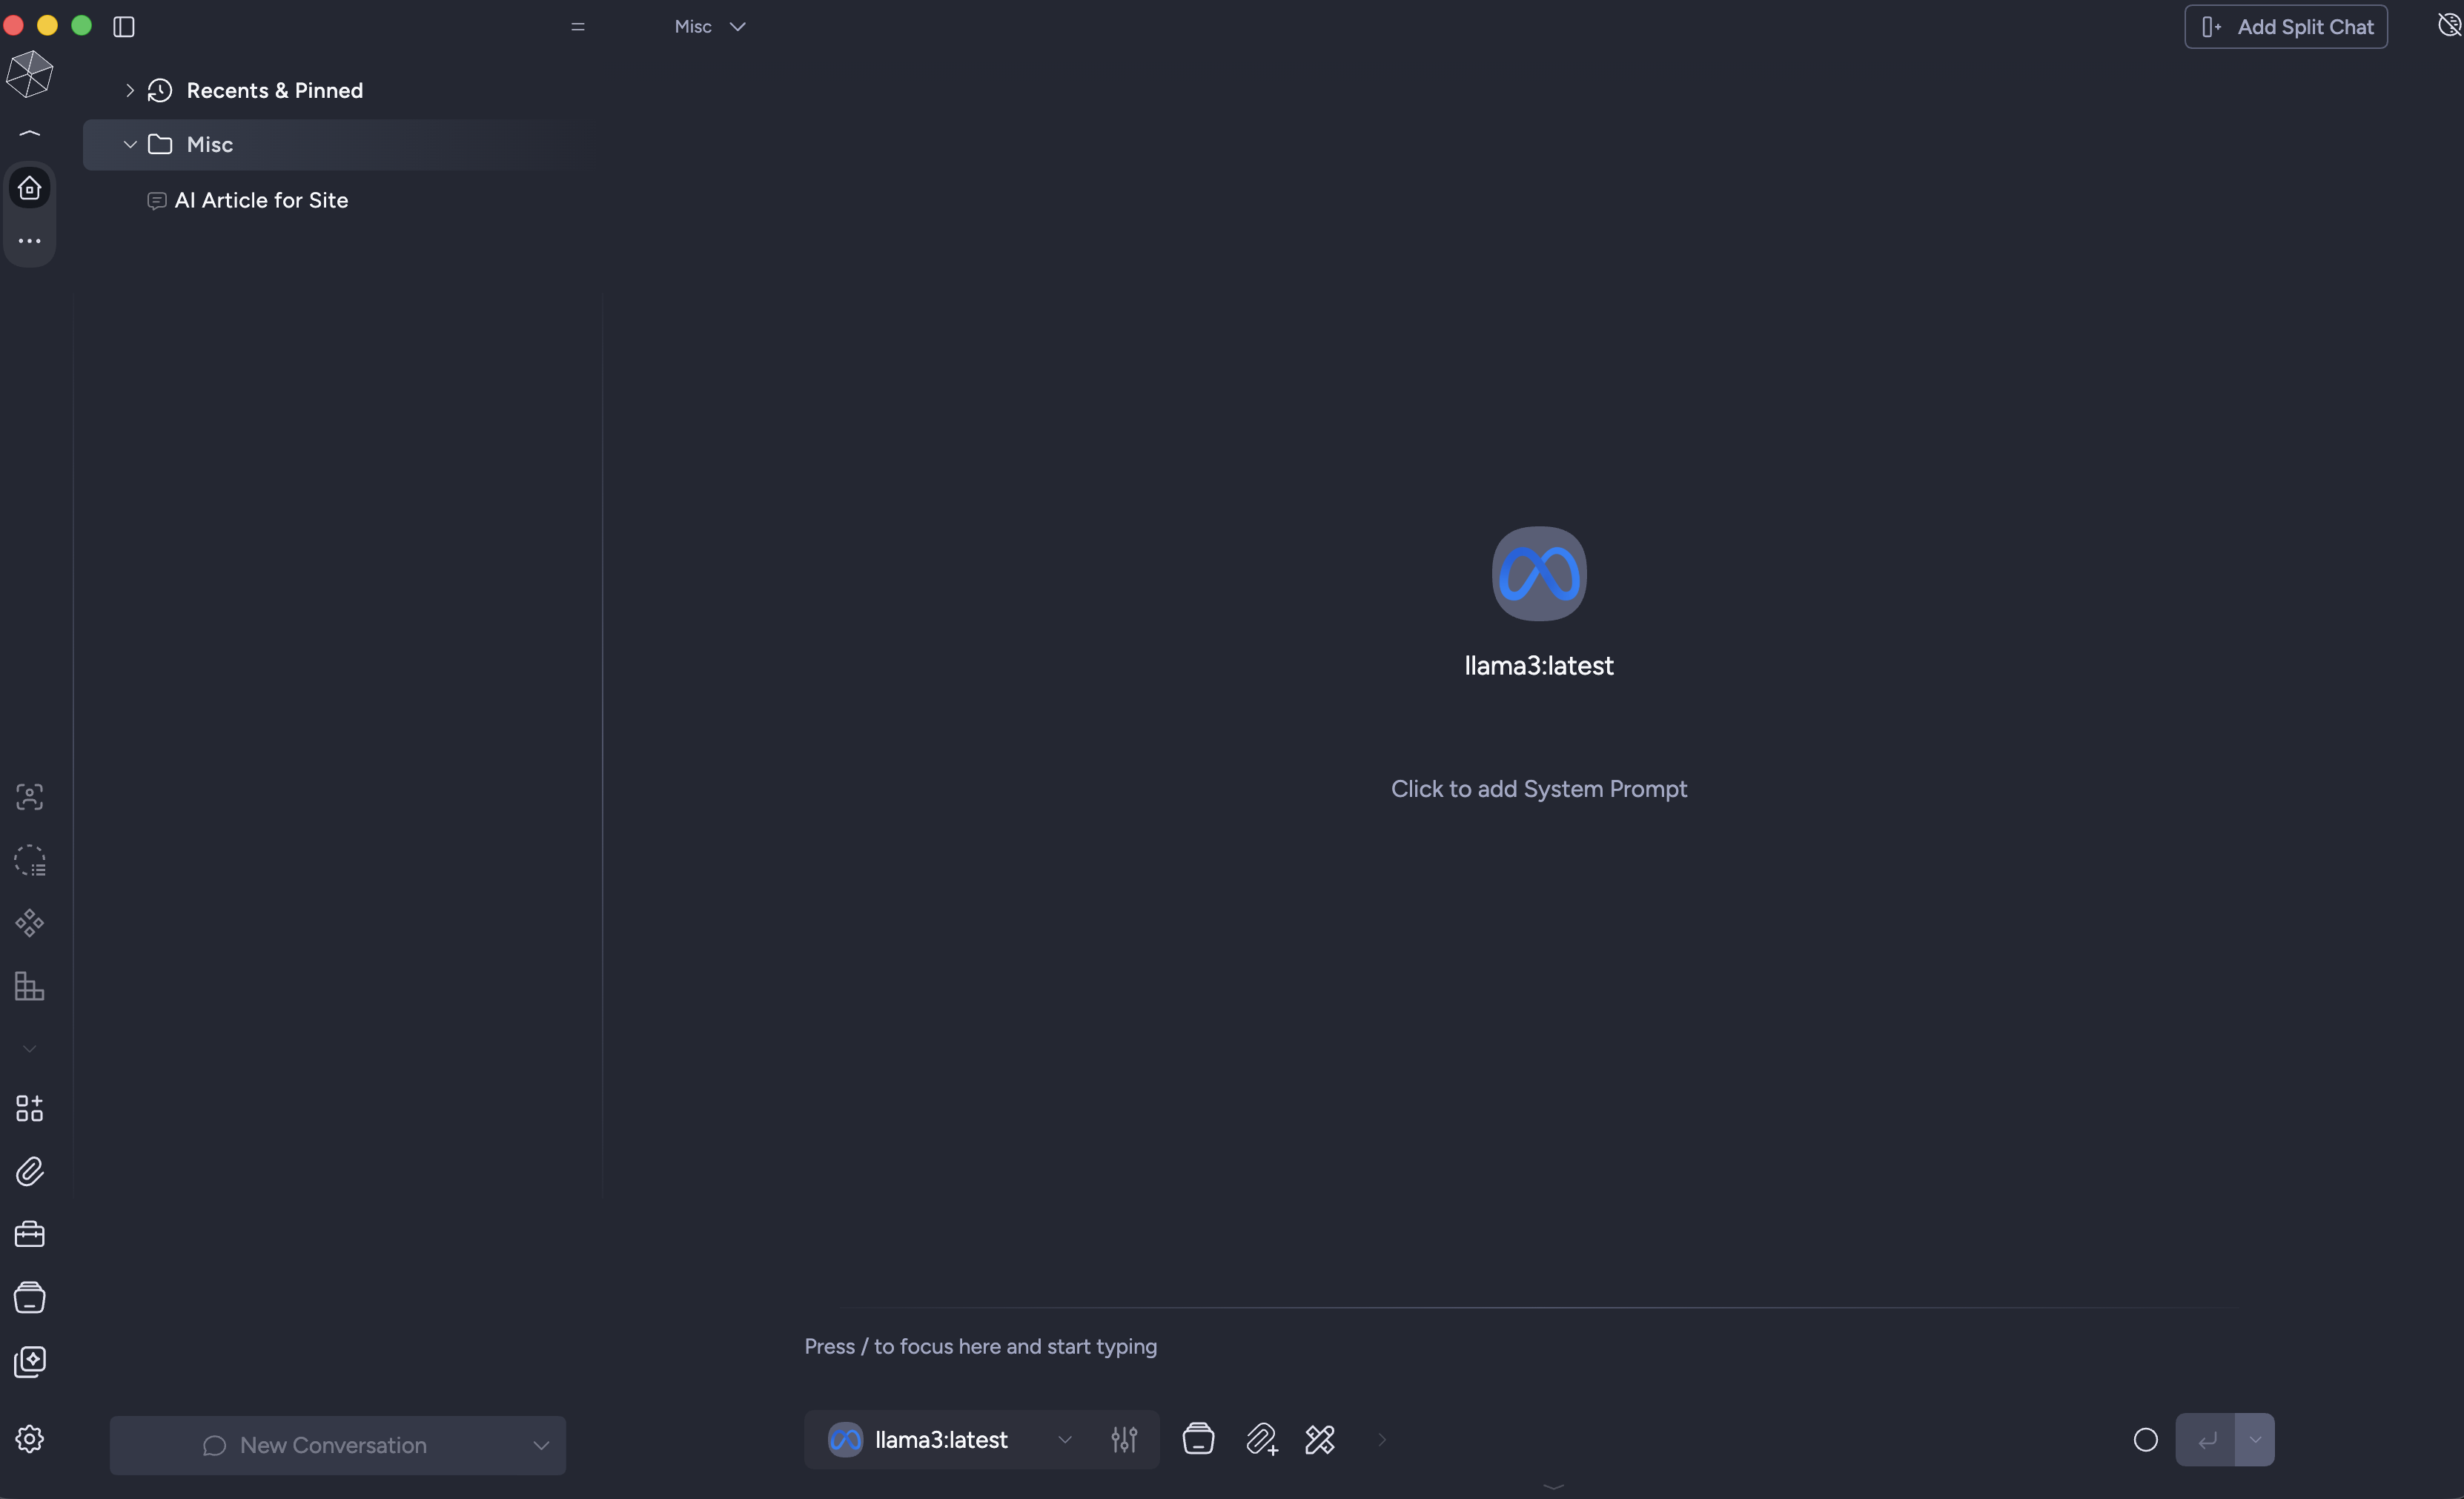The width and height of the screenshot is (2464, 1499).
Task: Expand the sidebar down caret below blocks icon
Action: point(30,1049)
